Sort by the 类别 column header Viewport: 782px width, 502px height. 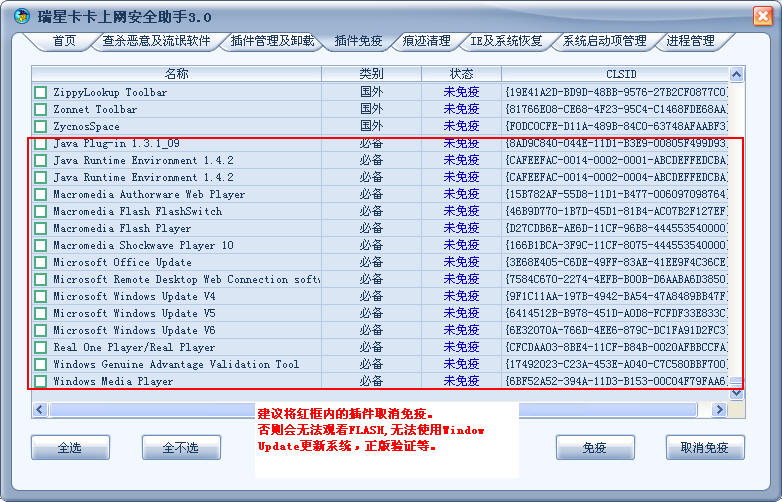tap(372, 74)
